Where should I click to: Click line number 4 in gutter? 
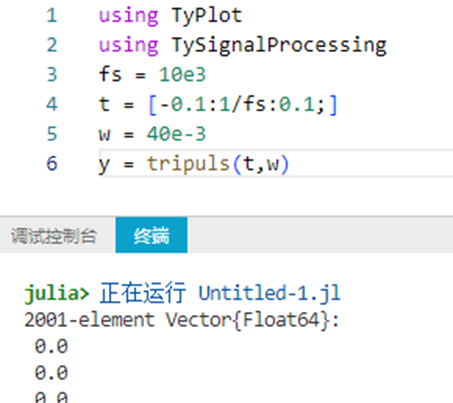tap(52, 104)
